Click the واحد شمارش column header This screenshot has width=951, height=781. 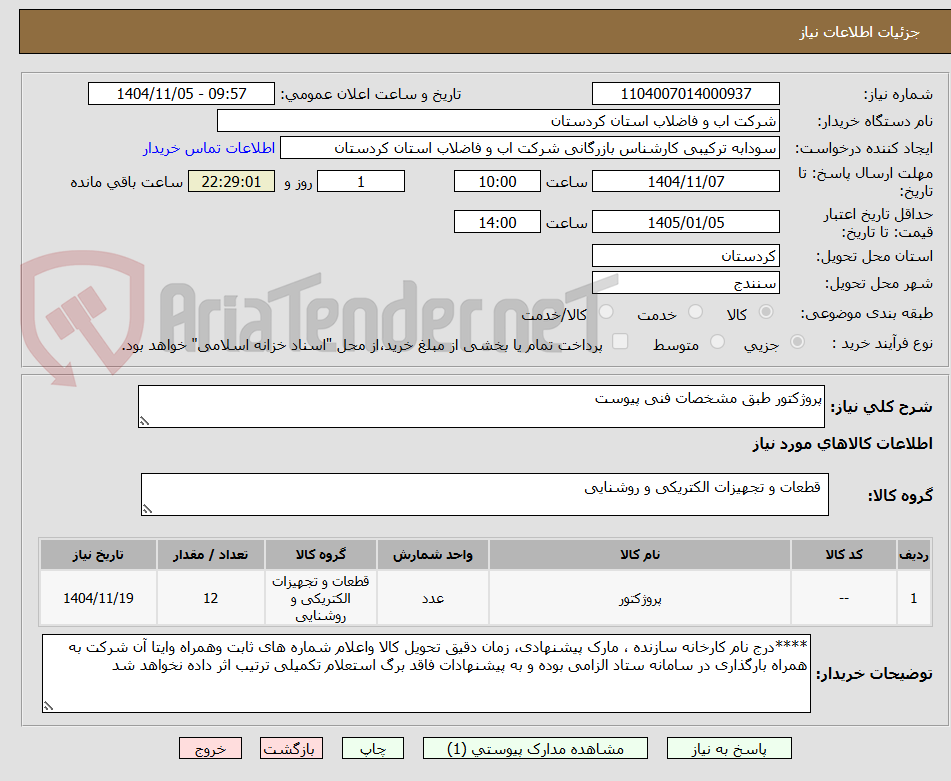click(x=432, y=554)
